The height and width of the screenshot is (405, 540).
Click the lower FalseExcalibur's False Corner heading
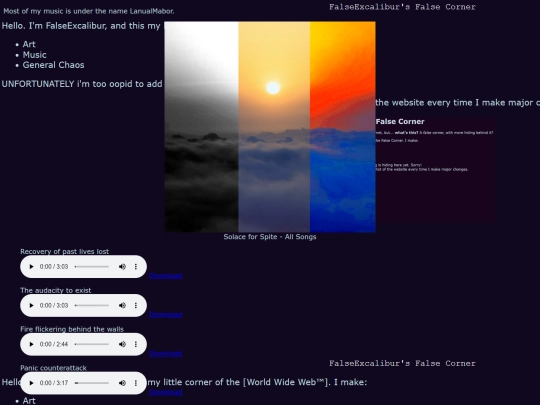tap(402, 363)
